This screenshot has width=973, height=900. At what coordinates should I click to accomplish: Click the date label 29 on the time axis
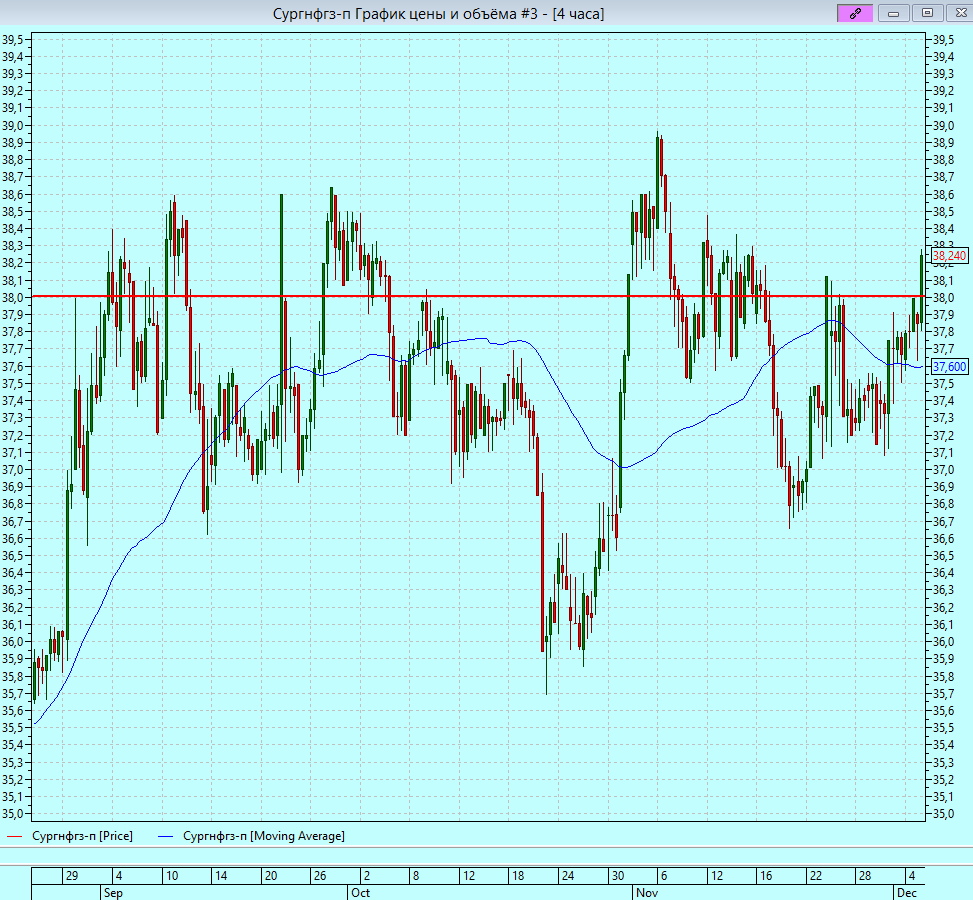(72, 876)
